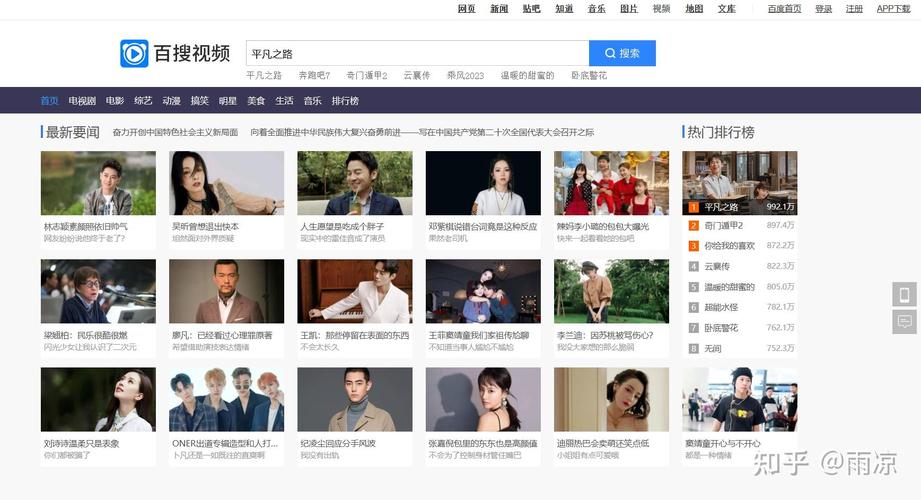This screenshot has height=500, width=921.
Task: Switch to the 电影 tab
Action: [115, 100]
